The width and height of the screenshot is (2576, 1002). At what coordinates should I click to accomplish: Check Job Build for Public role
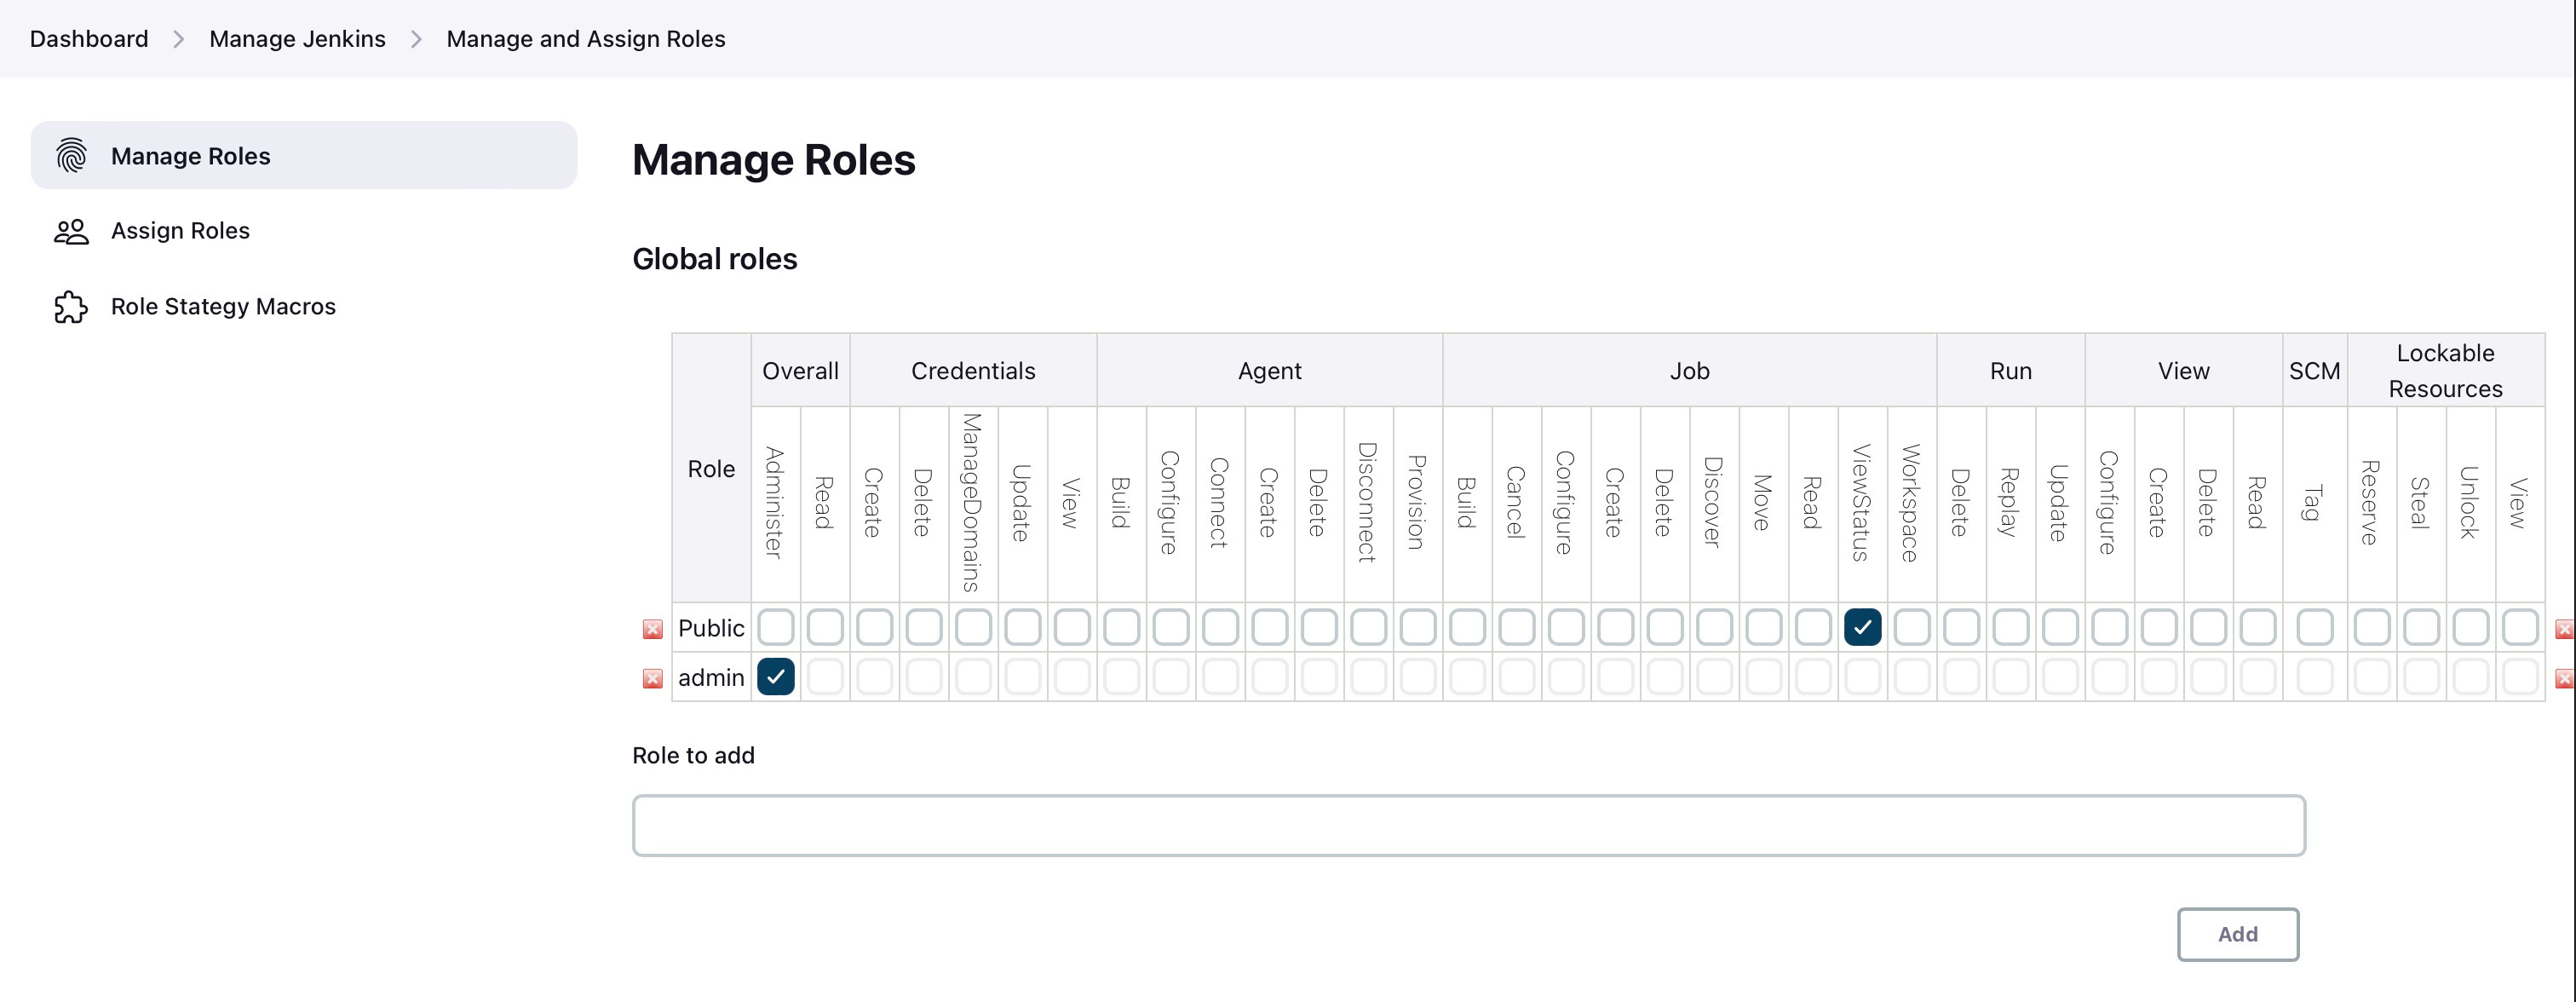click(1467, 627)
